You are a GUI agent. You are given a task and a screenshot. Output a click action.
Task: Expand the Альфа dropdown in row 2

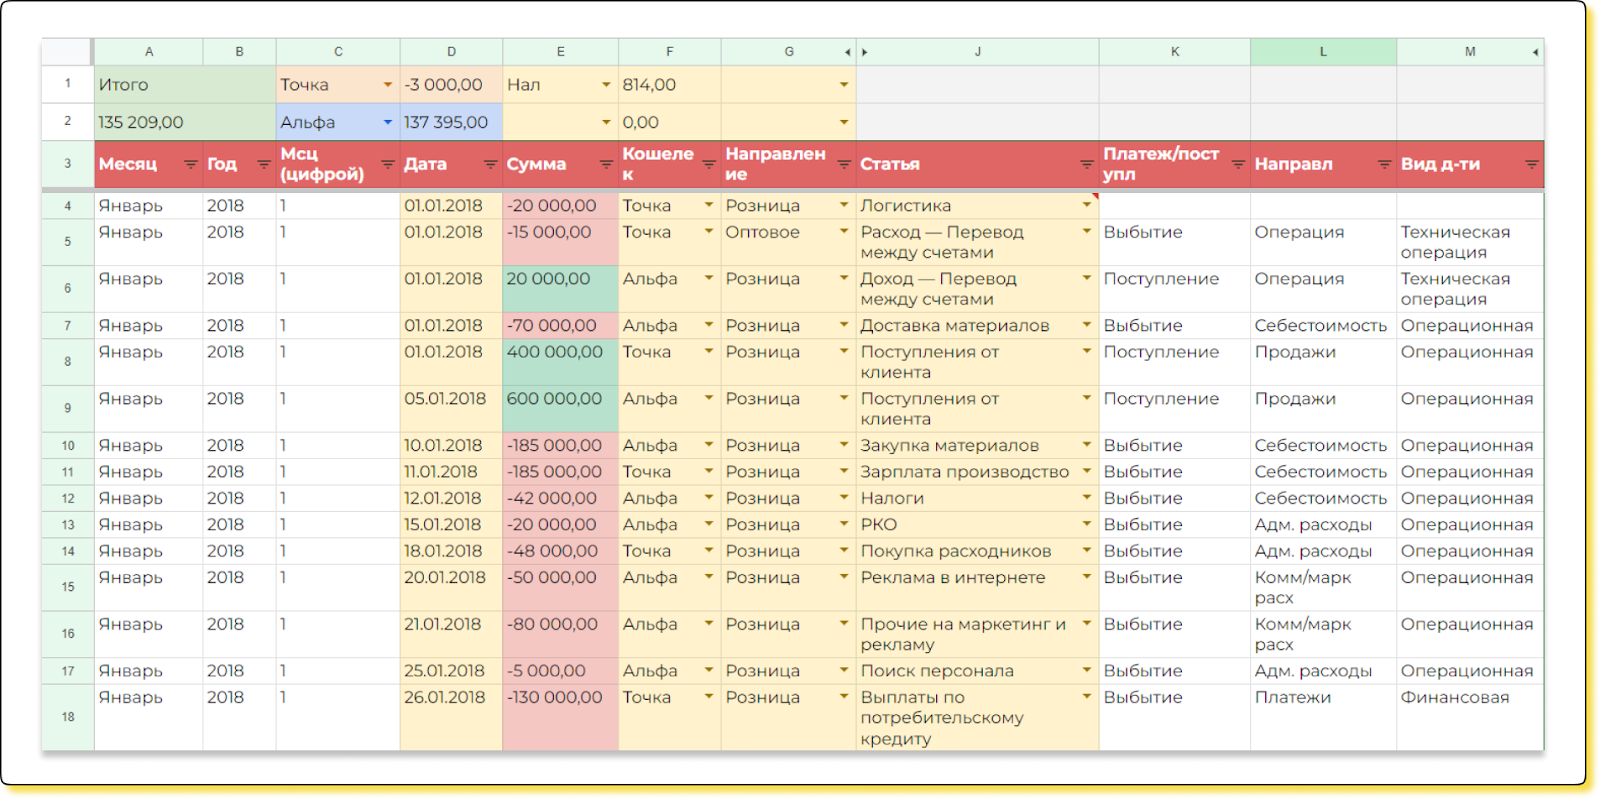(388, 122)
